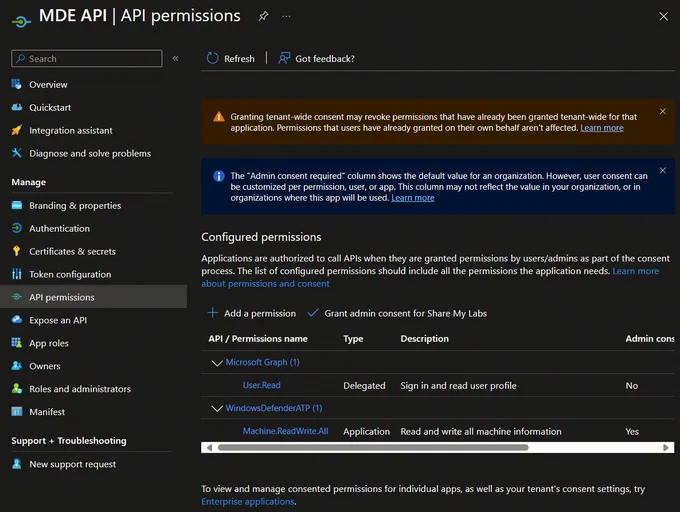Click the scrollbar left arrow
The image size is (680, 512).
209,447
